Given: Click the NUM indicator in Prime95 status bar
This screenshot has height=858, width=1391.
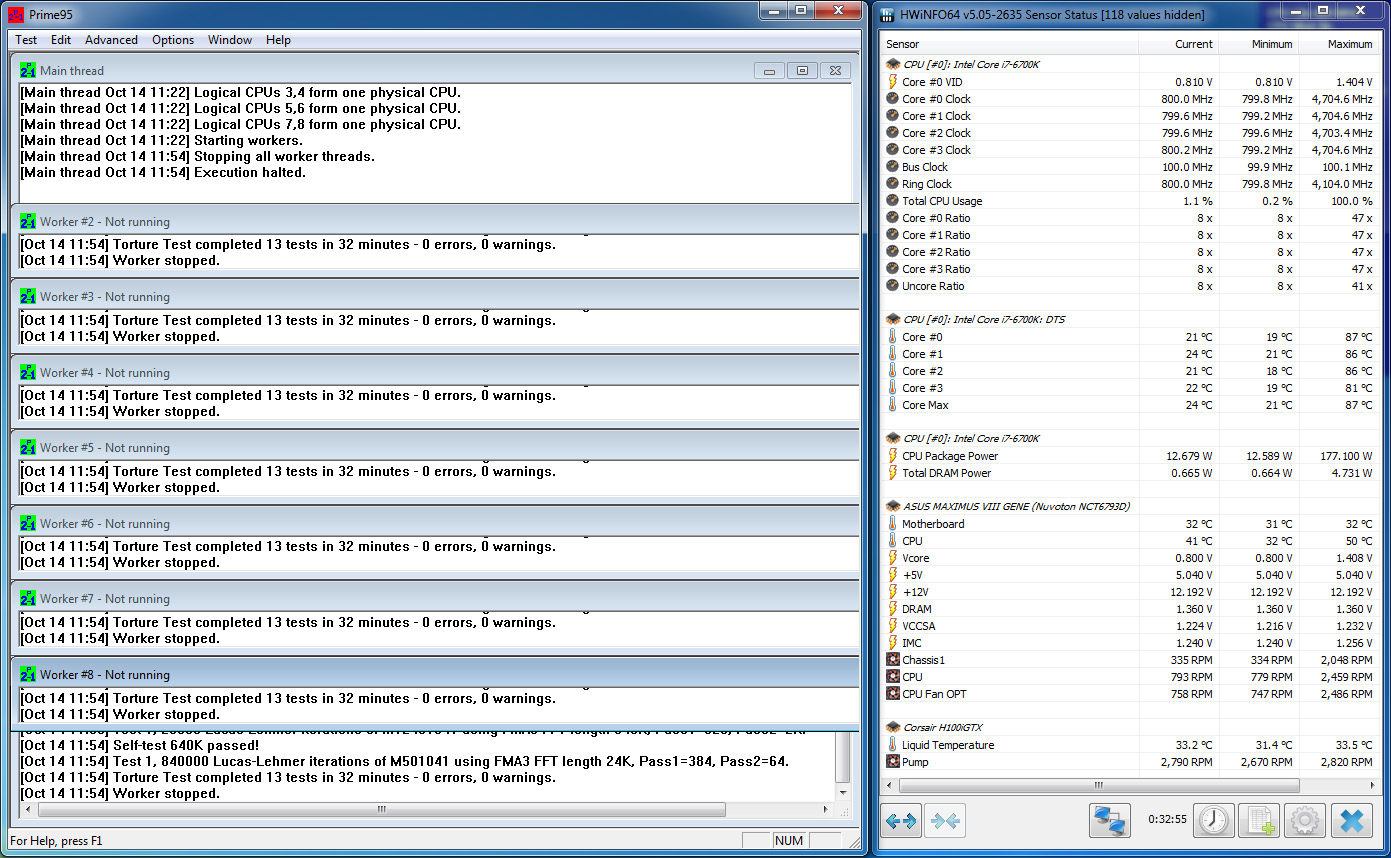Looking at the screenshot, I should 789,840.
